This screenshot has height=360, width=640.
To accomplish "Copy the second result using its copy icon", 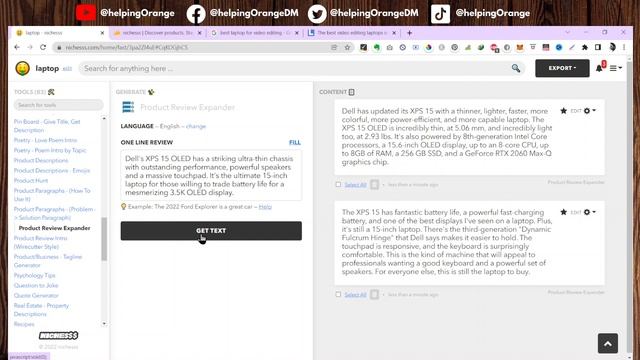I will [x=374, y=294].
